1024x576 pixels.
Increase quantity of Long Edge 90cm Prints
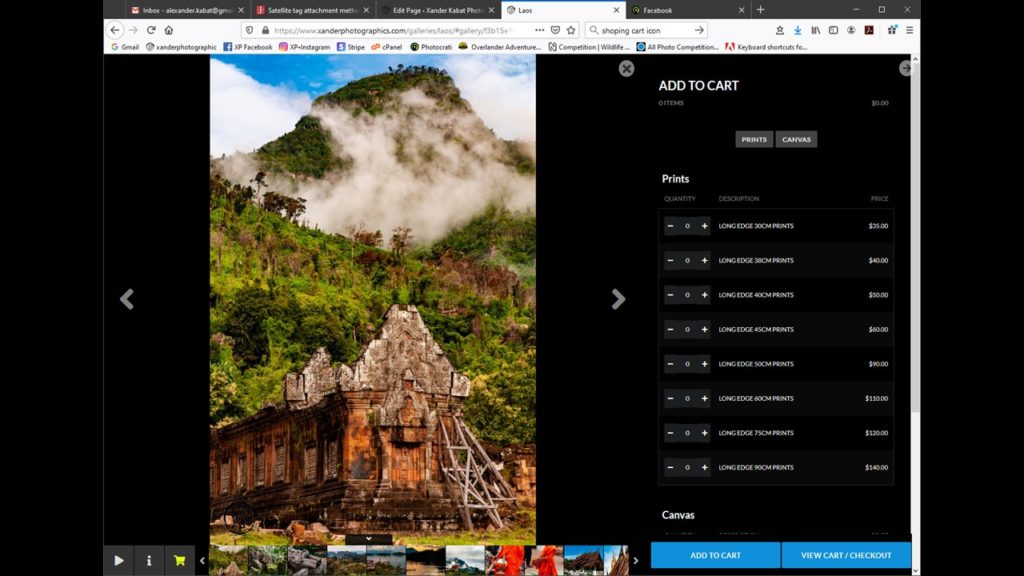click(704, 468)
